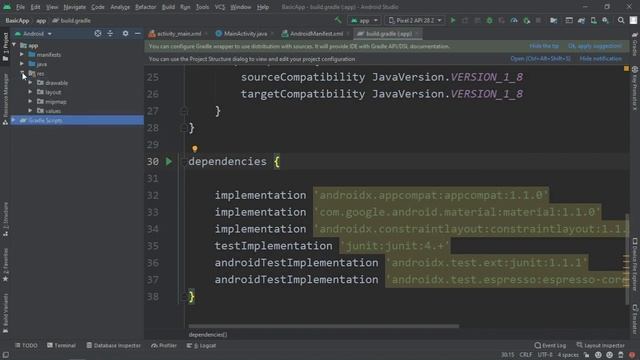Screen dimensions: 640x360
Task: Open the Database Inspector tool window
Action: tap(113, 346)
